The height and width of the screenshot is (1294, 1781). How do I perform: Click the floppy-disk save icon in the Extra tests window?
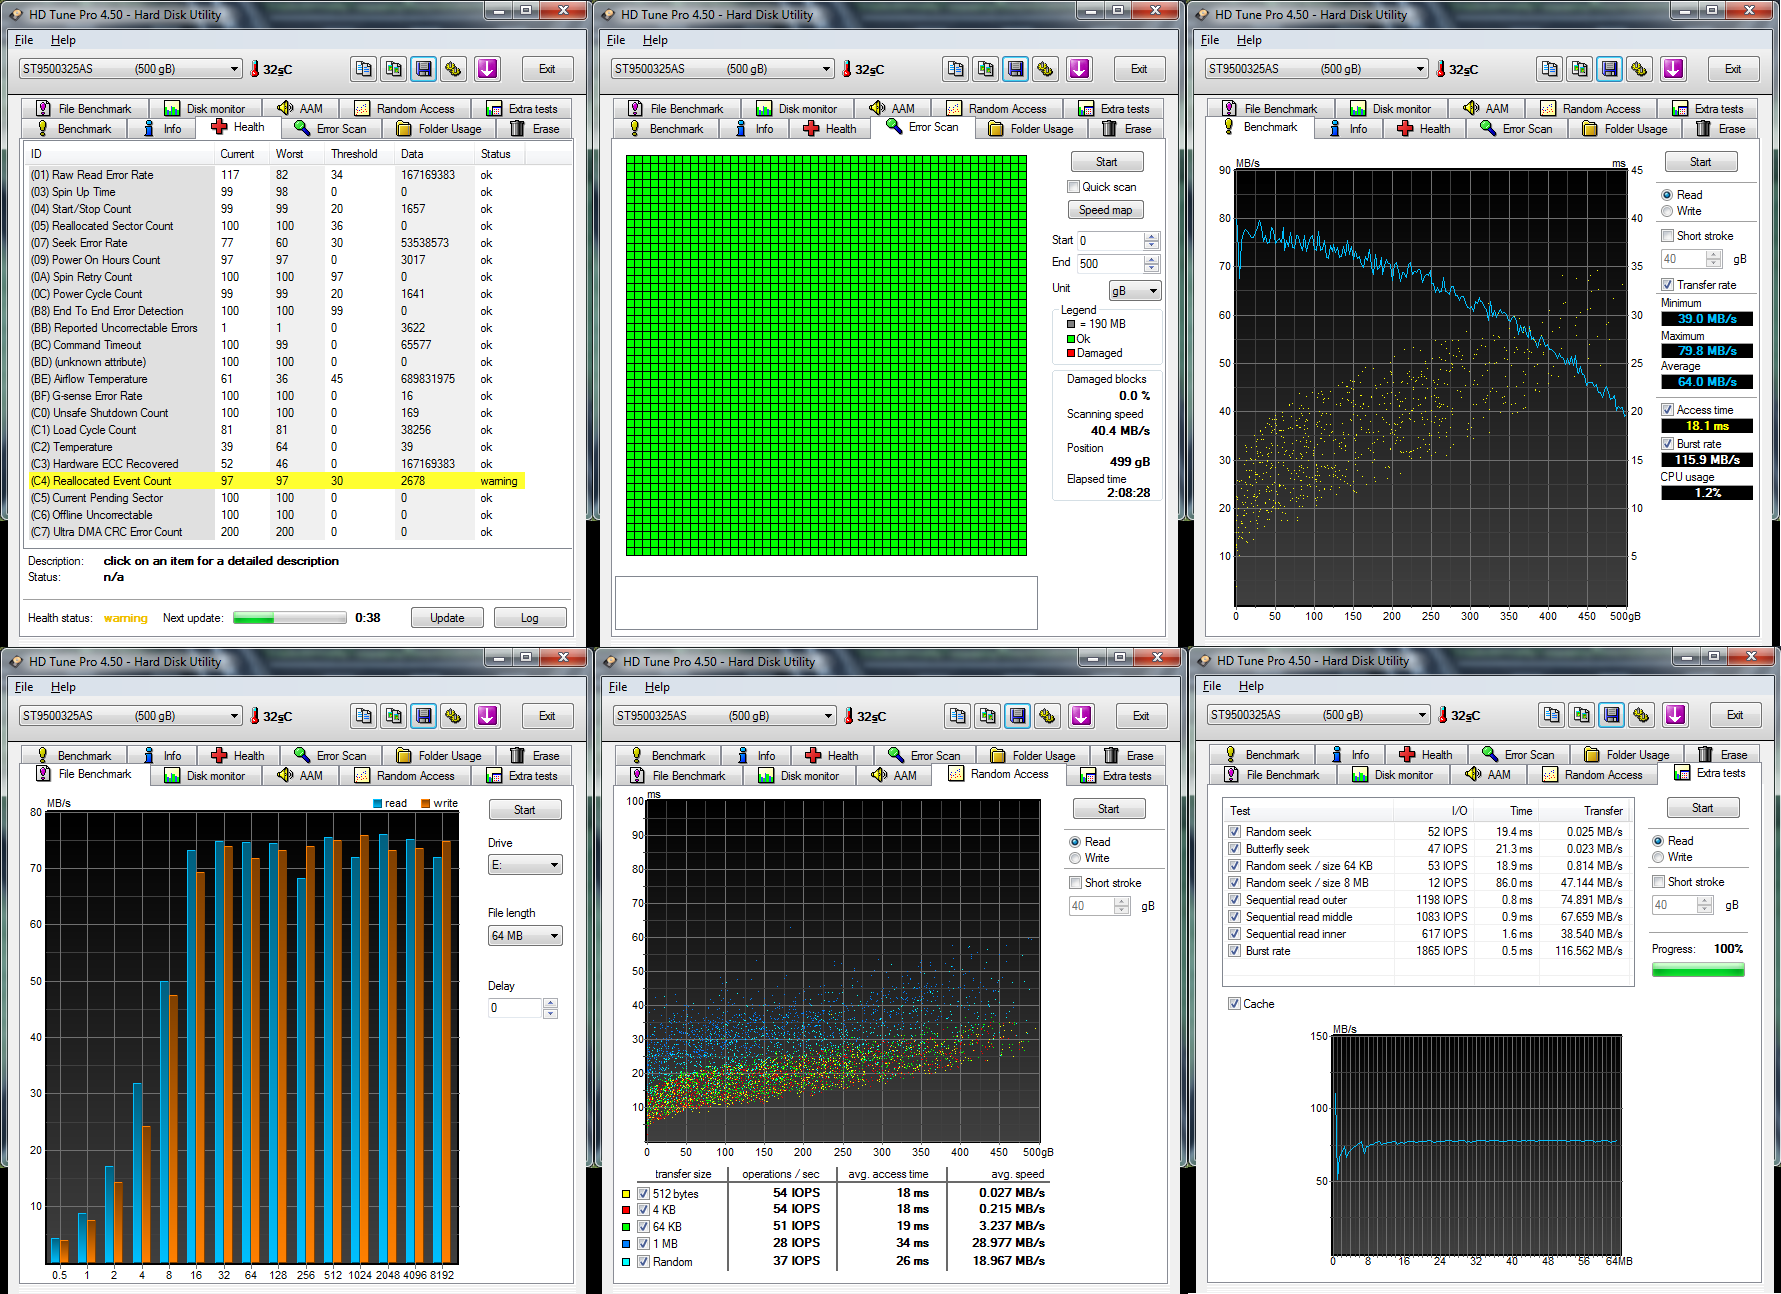click(1611, 715)
